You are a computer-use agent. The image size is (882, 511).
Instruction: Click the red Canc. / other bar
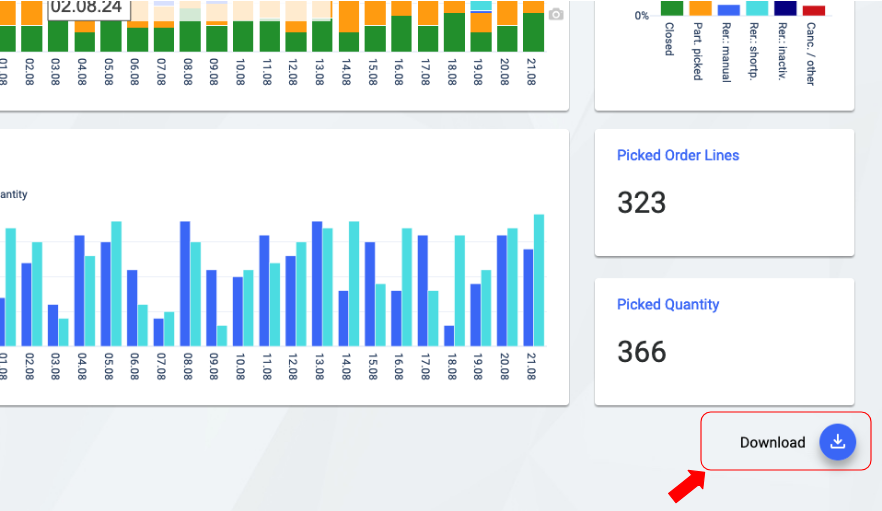pos(814,11)
